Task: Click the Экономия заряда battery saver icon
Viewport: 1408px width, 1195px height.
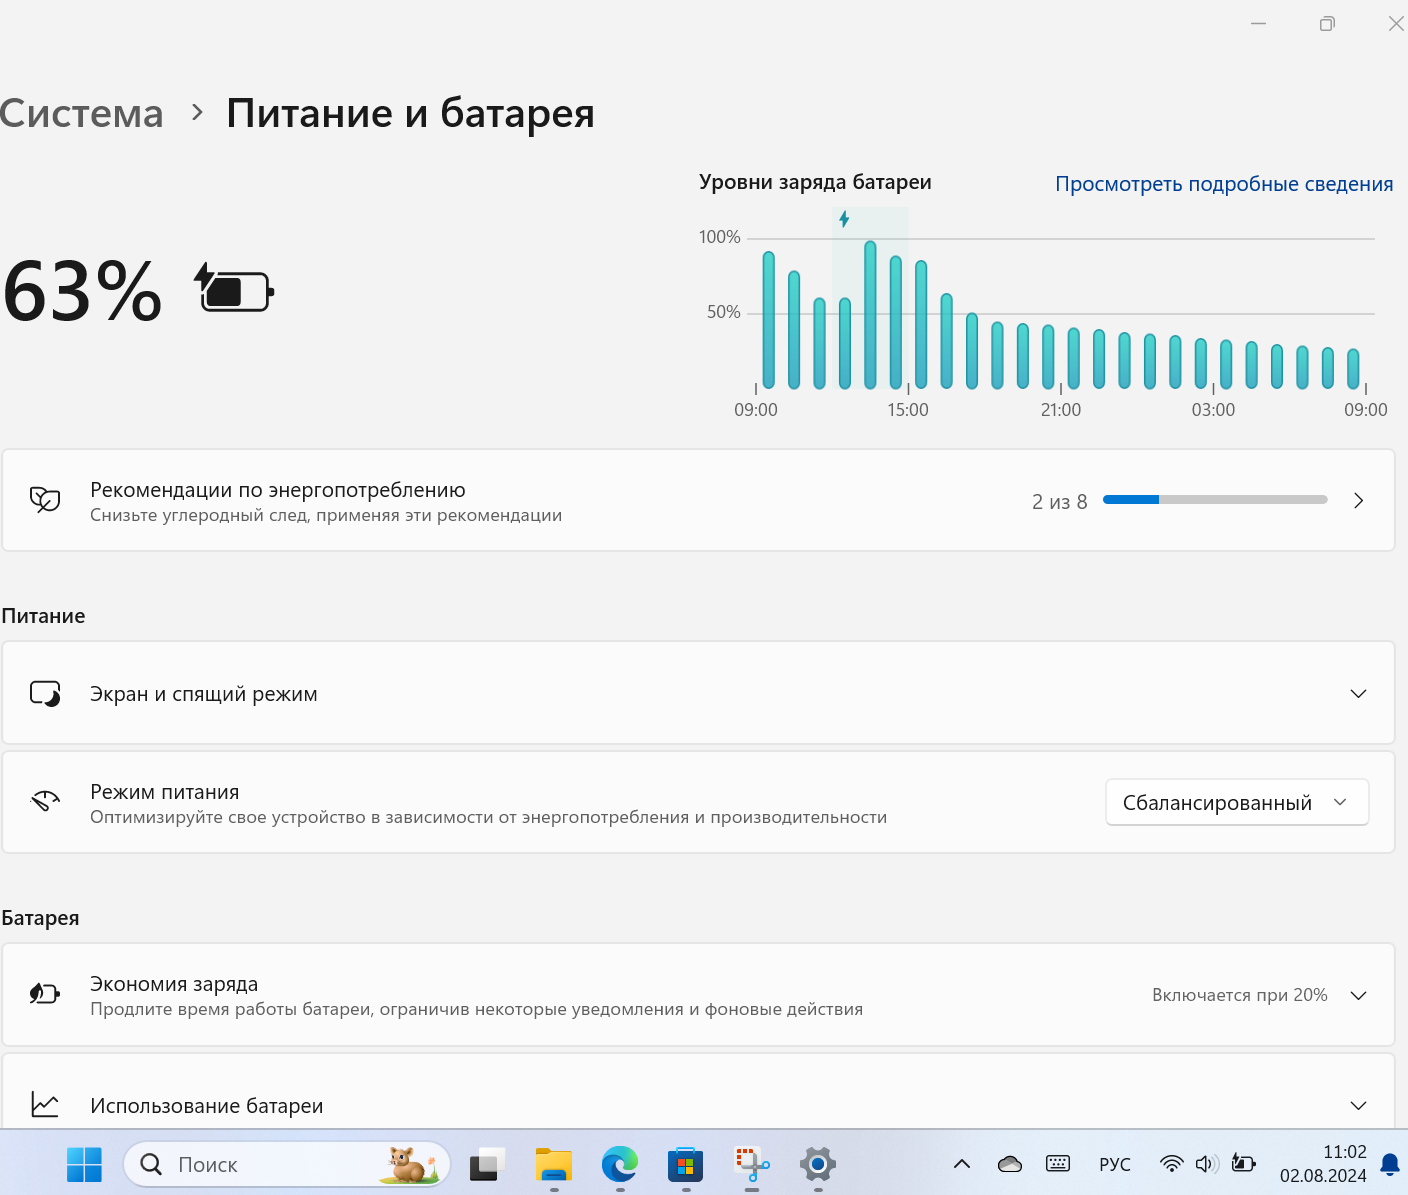Action: [x=45, y=994]
